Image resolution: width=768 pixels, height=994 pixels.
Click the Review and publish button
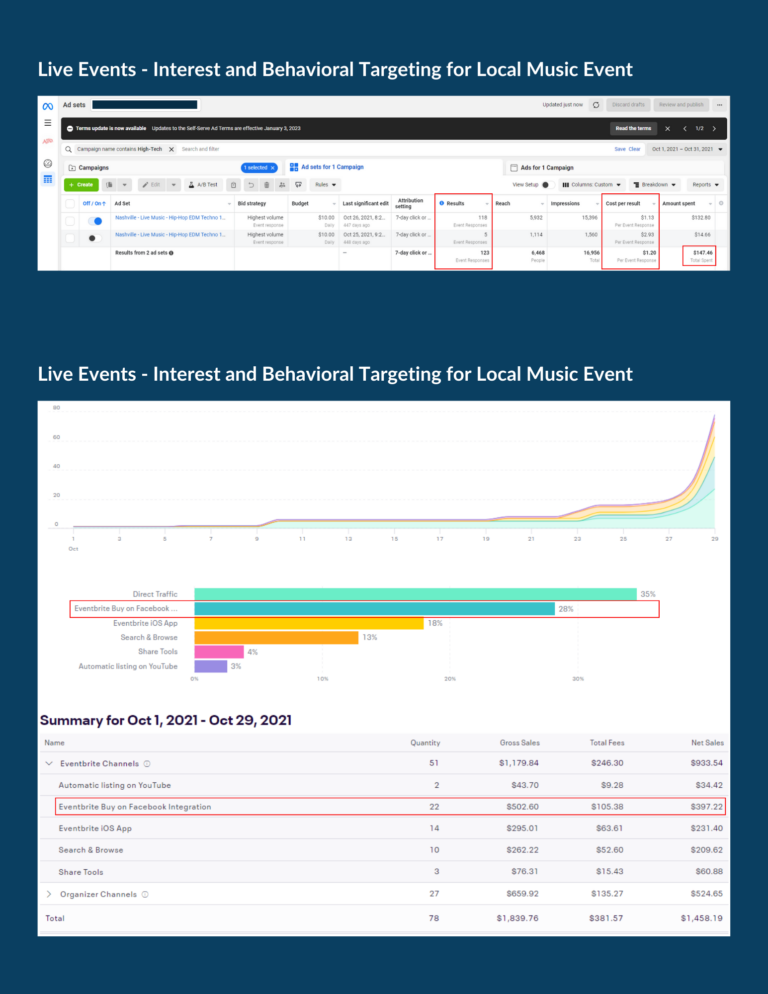[681, 105]
